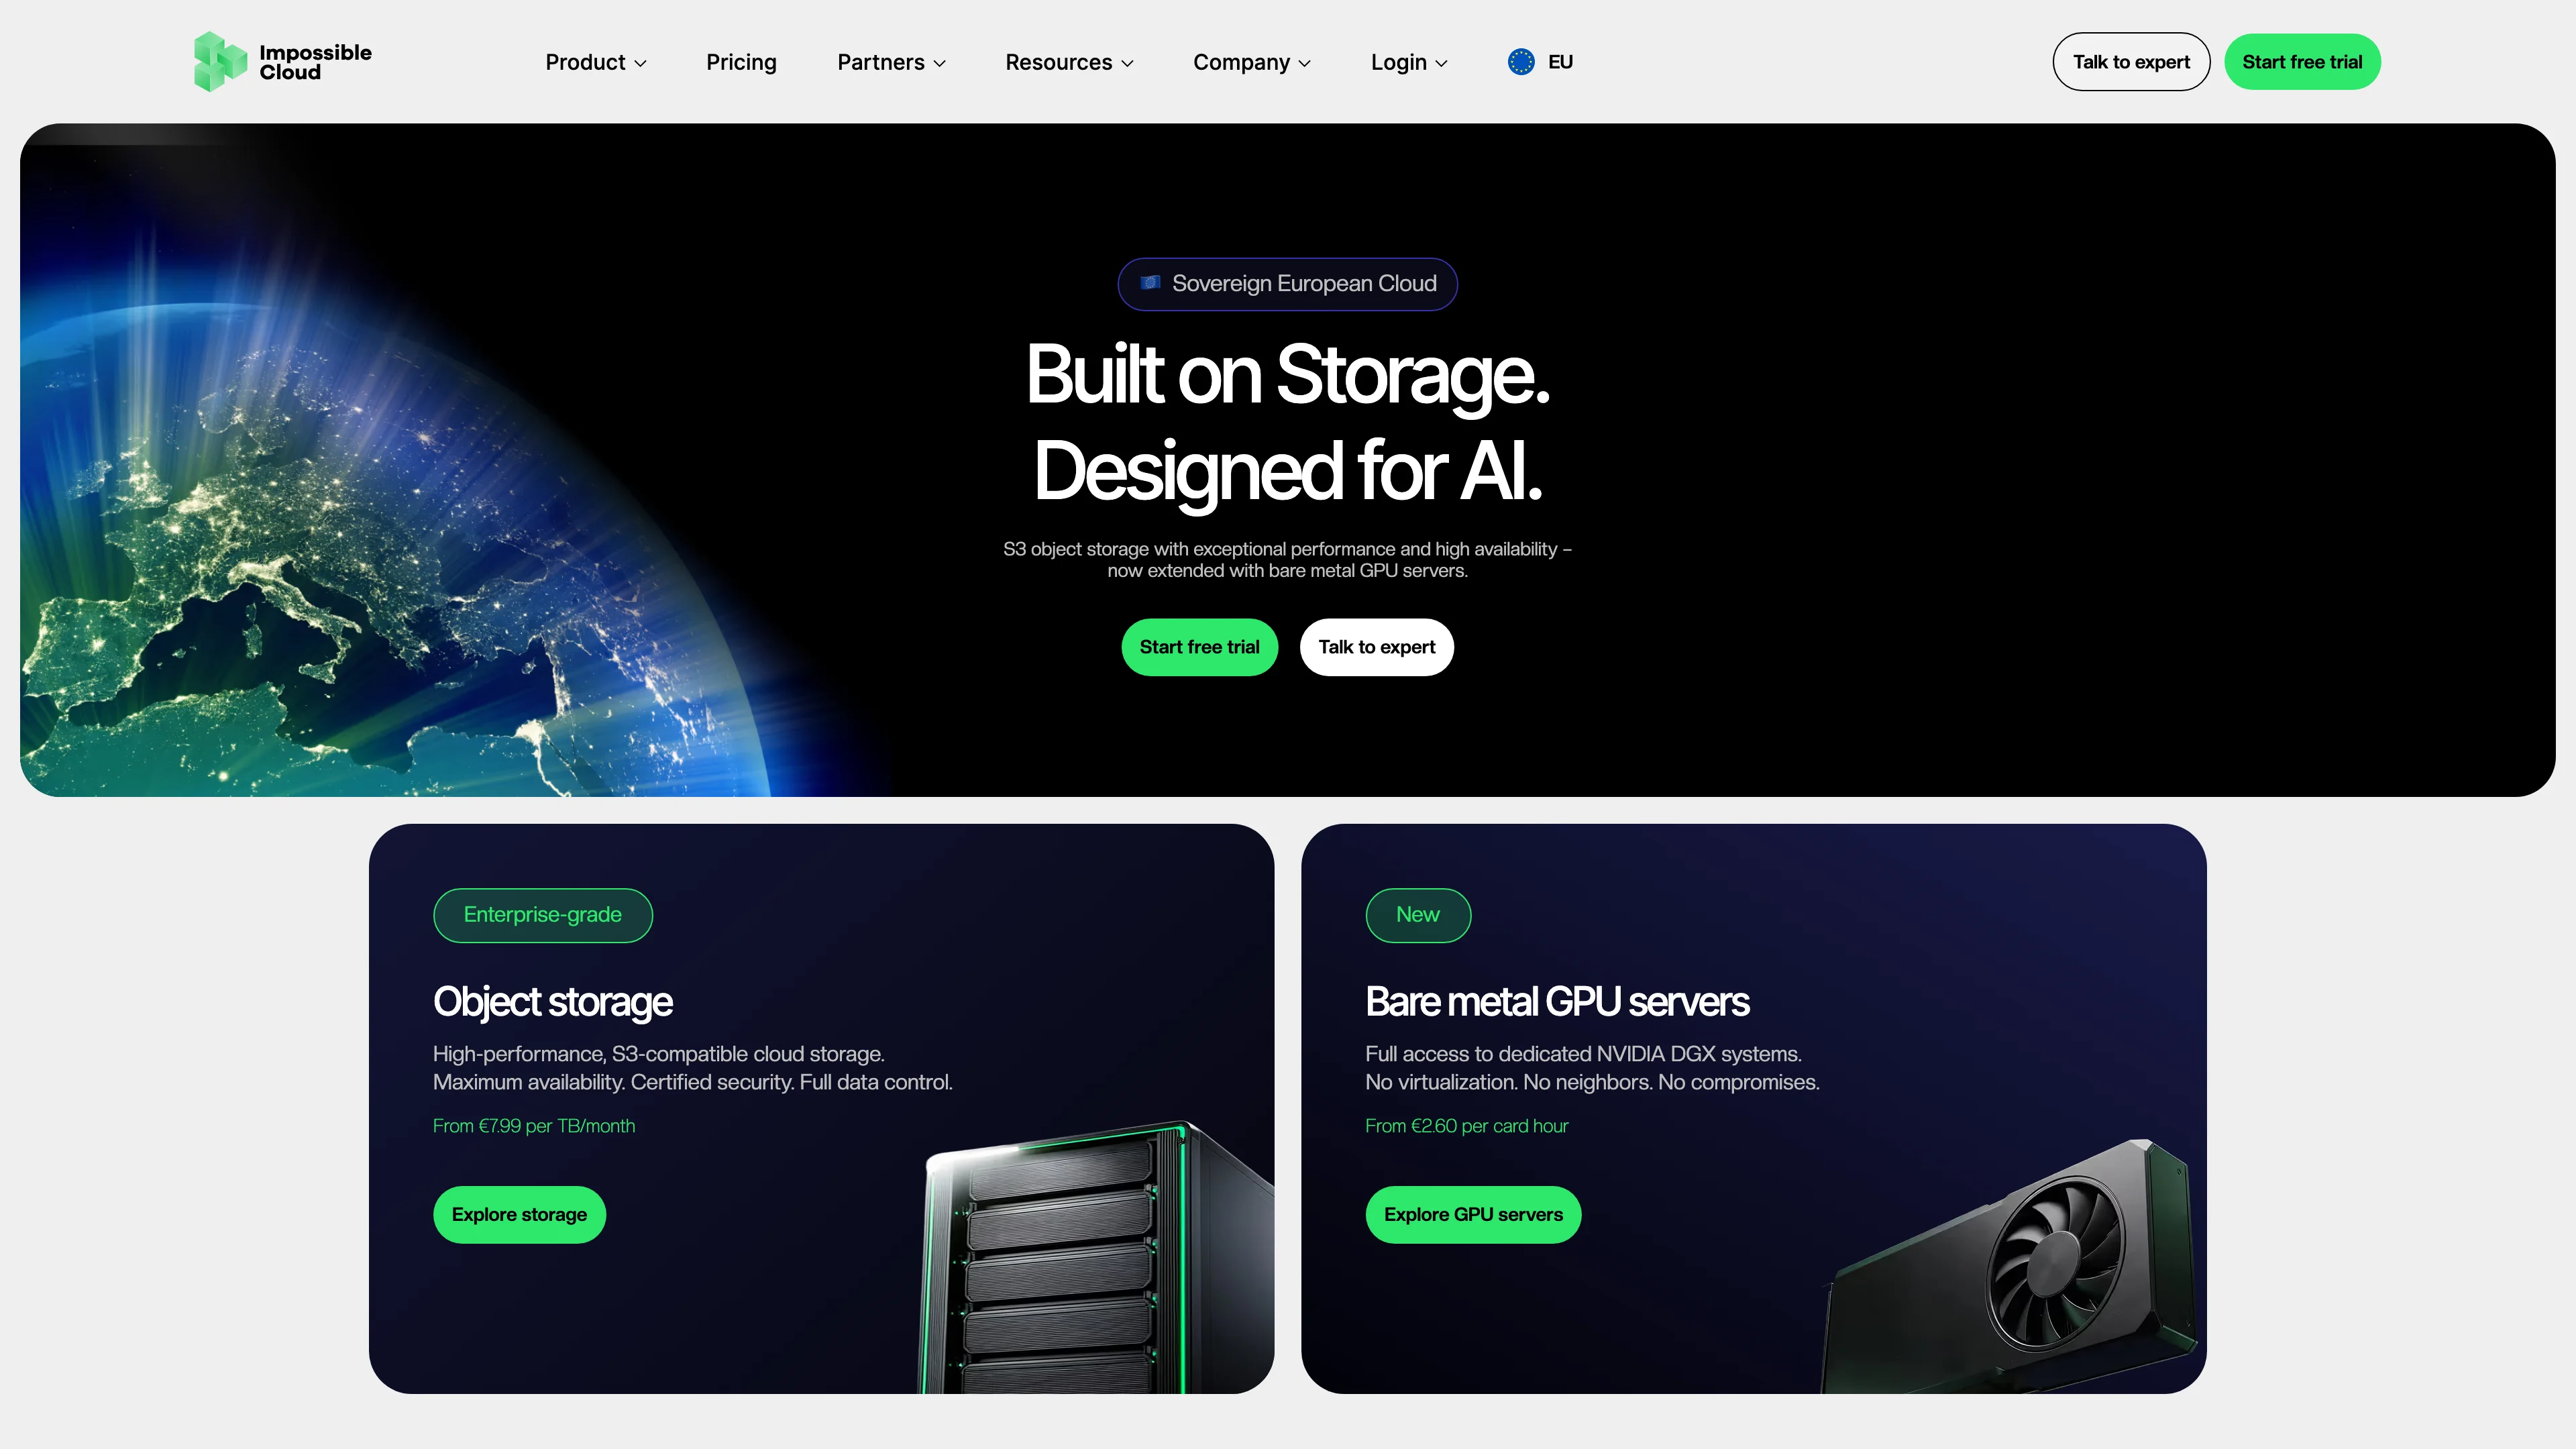This screenshot has width=2576, height=1449.
Task: Start free trial from the hero section
Action: (1200, 647)
